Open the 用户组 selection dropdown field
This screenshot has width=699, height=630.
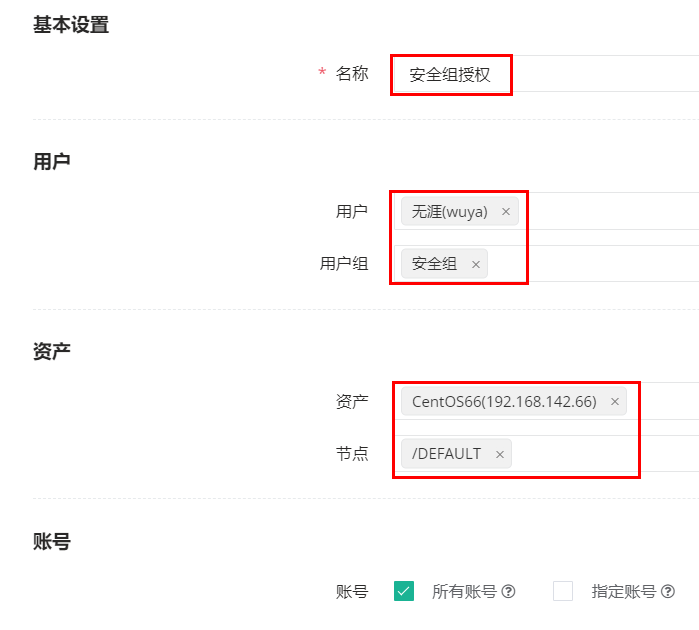pyautogui.click(x=546, y=264)
